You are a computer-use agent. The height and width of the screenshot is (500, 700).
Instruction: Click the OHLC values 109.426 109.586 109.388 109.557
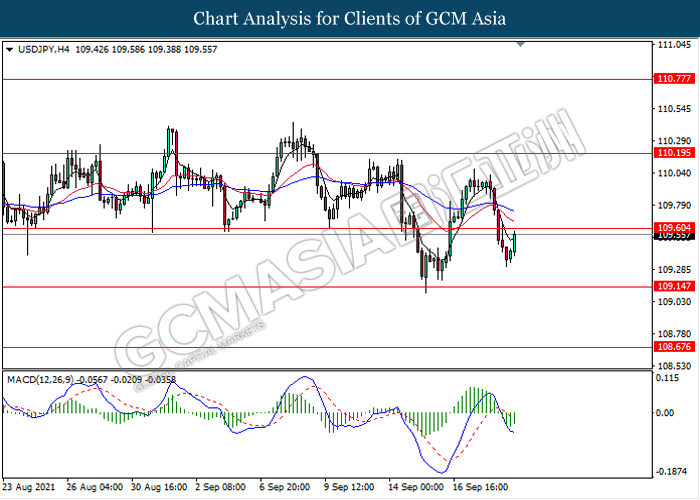pyautogui.click(x=146, y=50)
